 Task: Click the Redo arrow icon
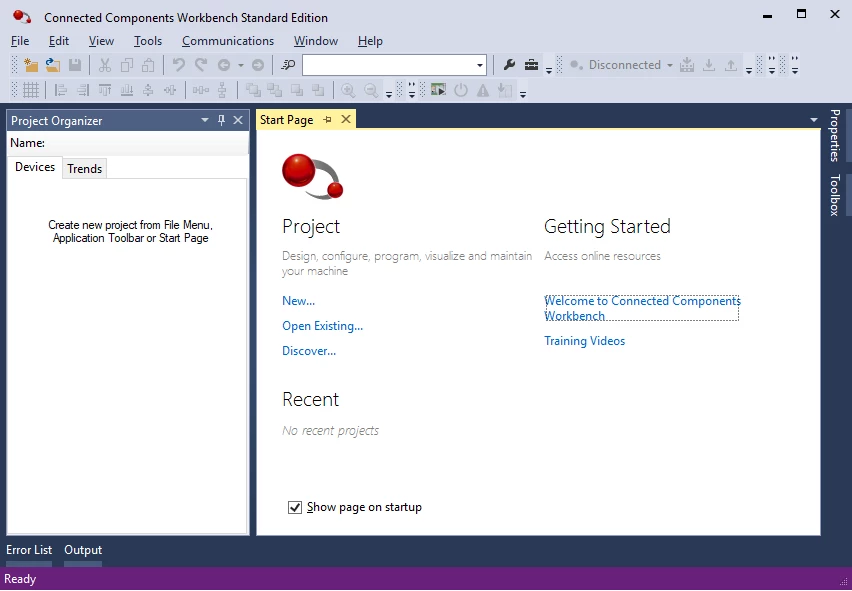point(201,65)
